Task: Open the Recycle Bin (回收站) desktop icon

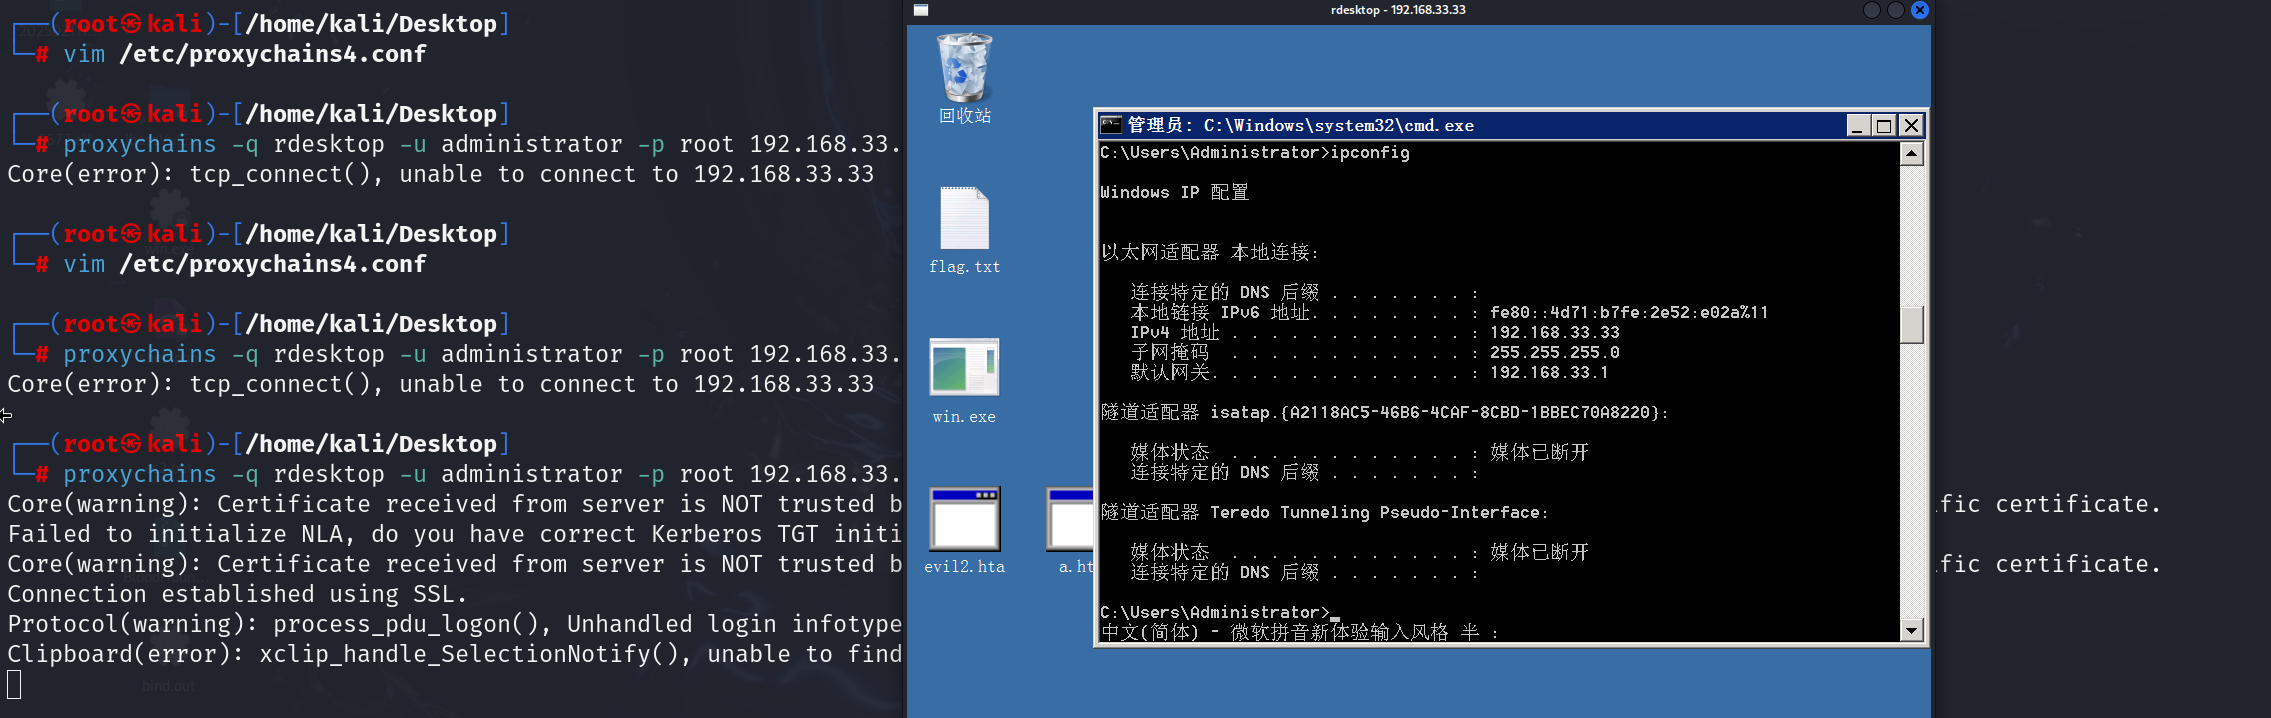Action: pyautogui.click(x=965, y=78)
